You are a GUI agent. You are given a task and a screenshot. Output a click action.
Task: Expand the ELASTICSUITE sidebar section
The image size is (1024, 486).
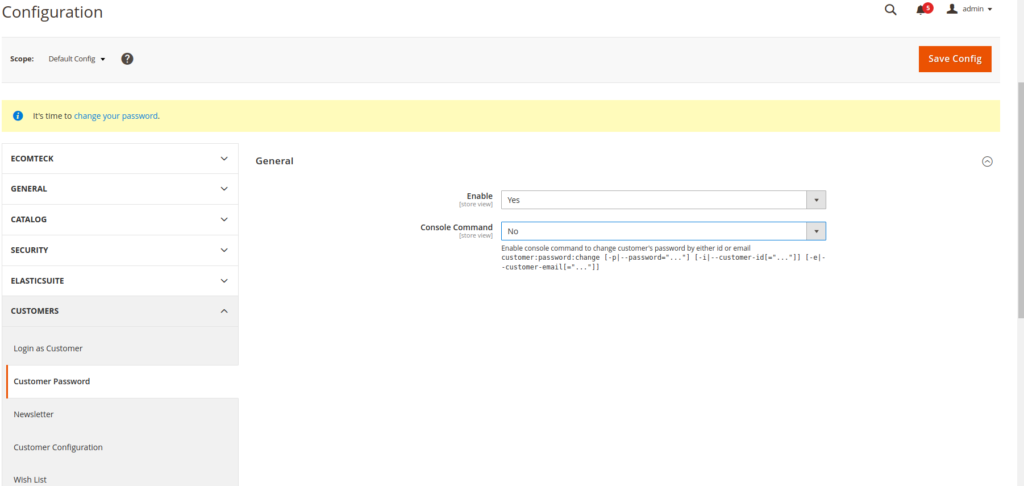(121, 281)
